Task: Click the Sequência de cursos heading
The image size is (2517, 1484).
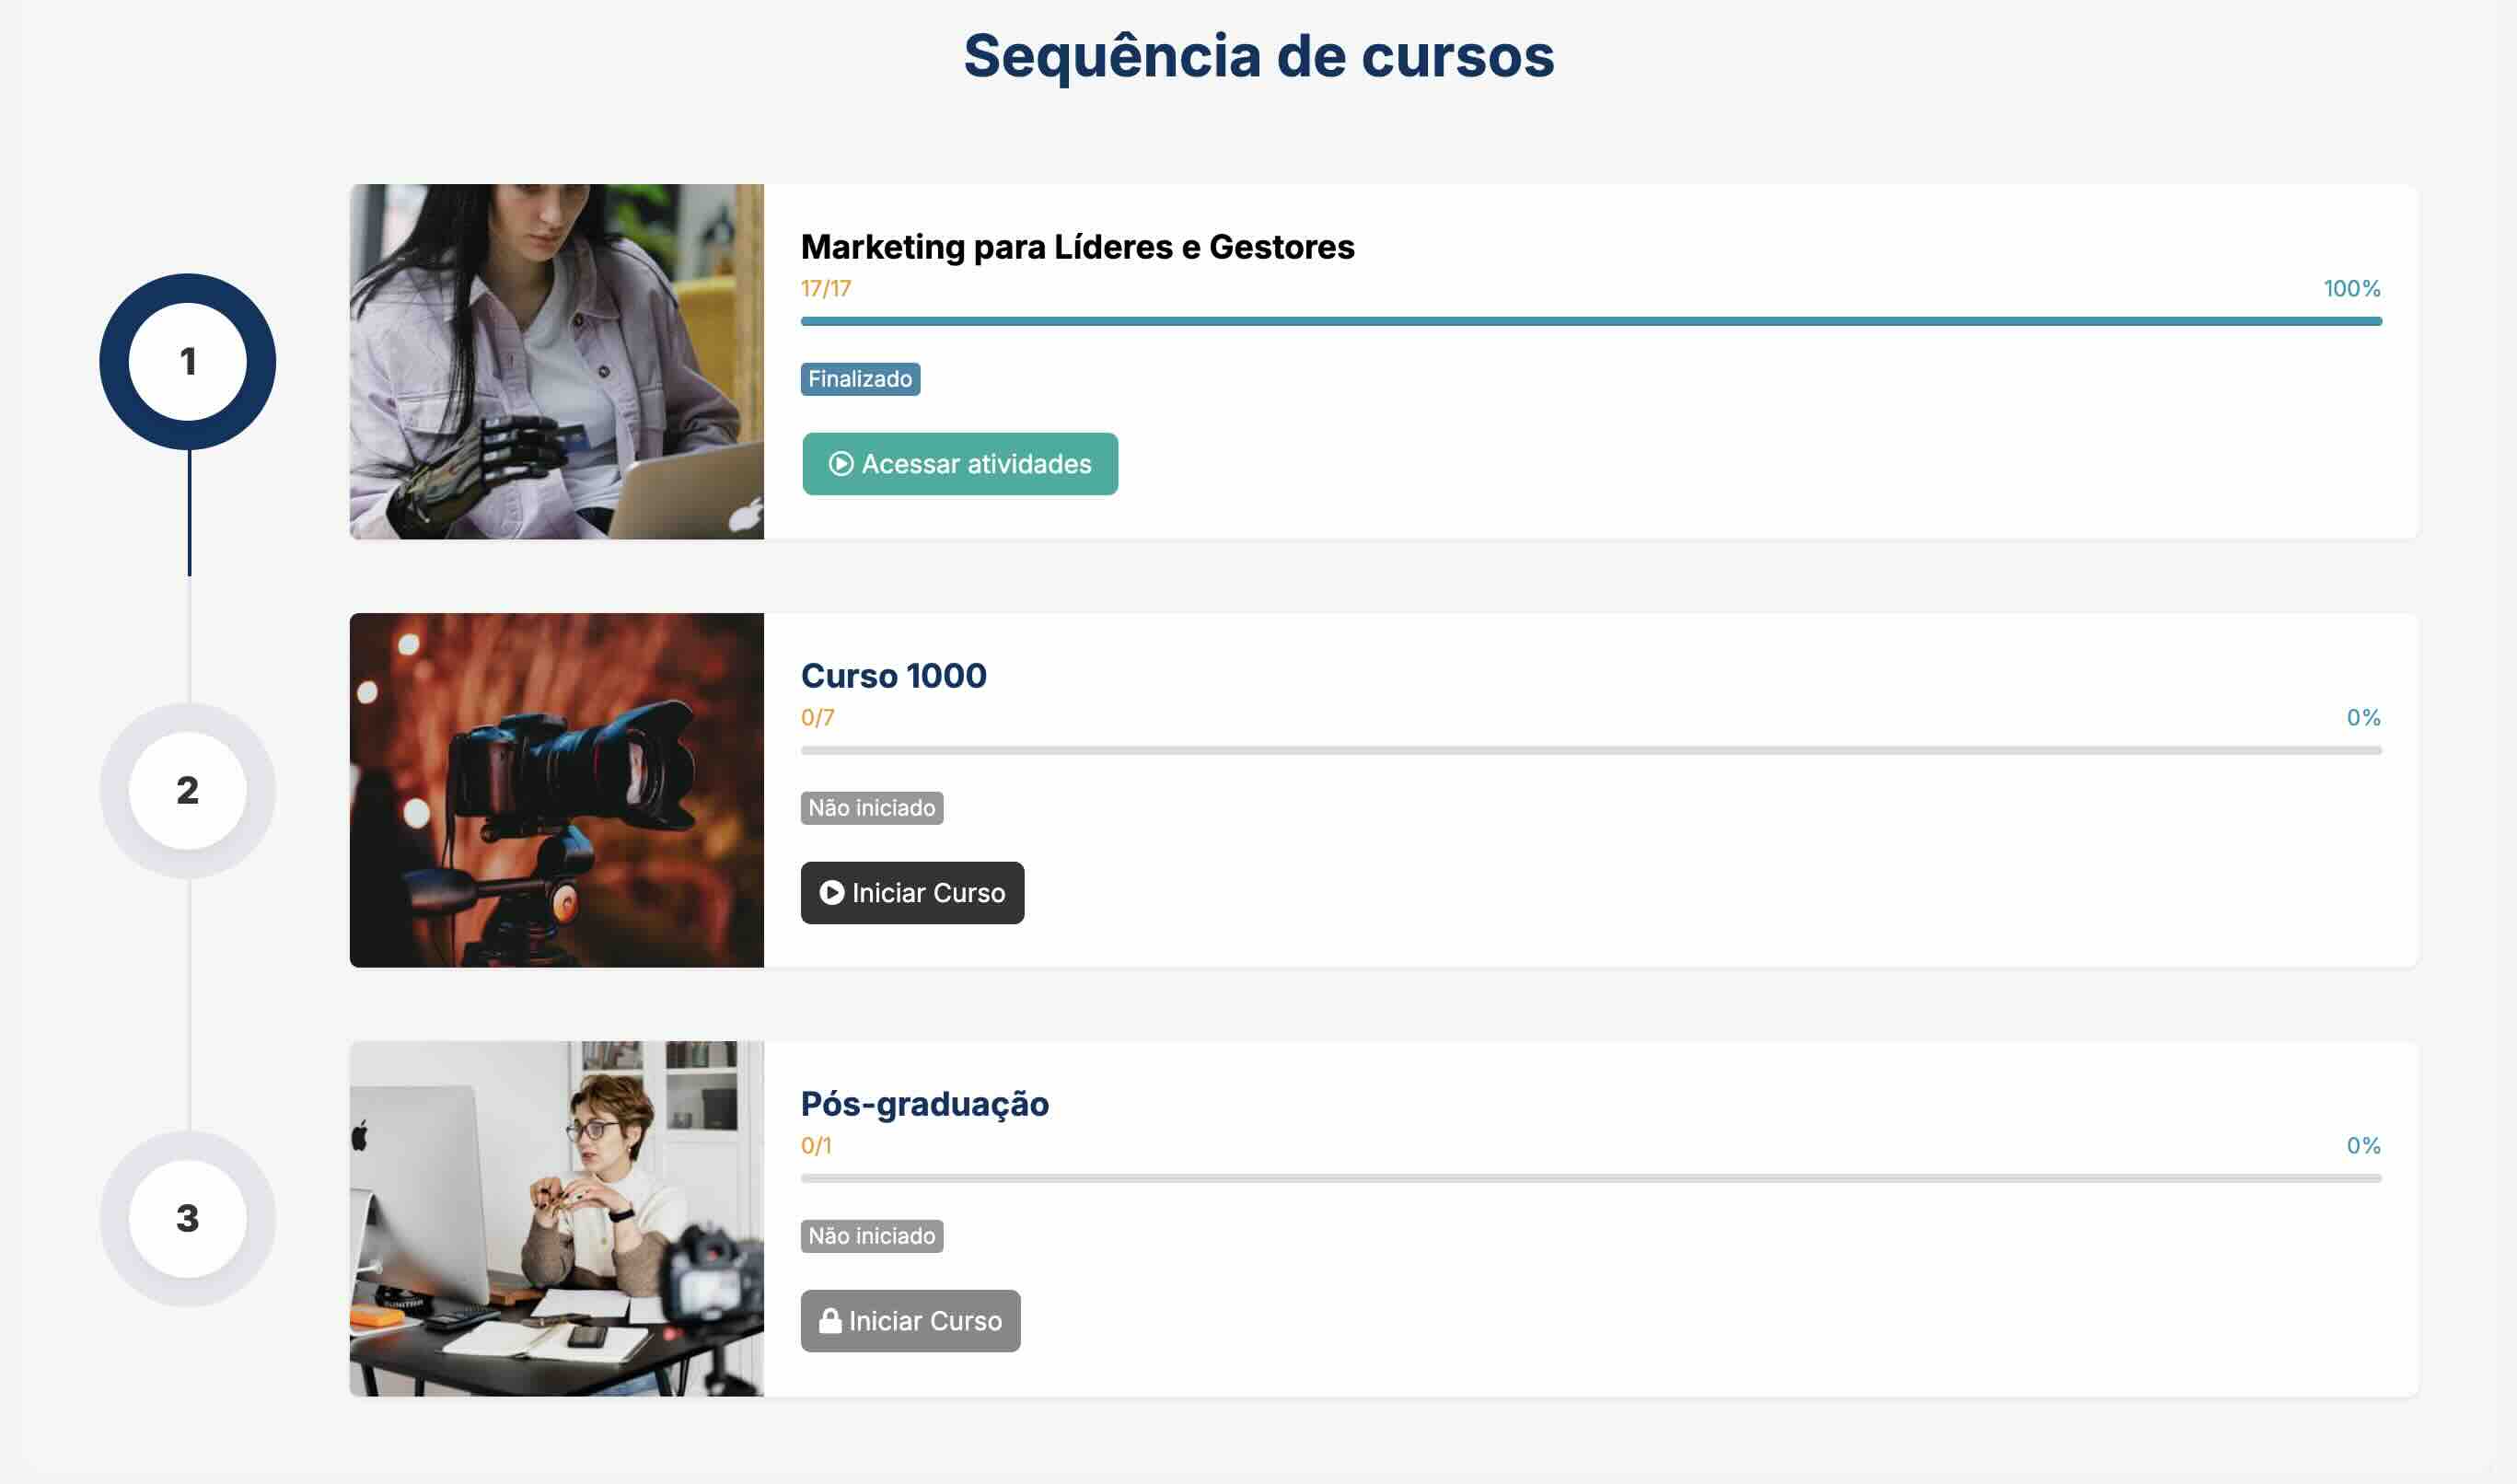Action: coord(1259,56)
